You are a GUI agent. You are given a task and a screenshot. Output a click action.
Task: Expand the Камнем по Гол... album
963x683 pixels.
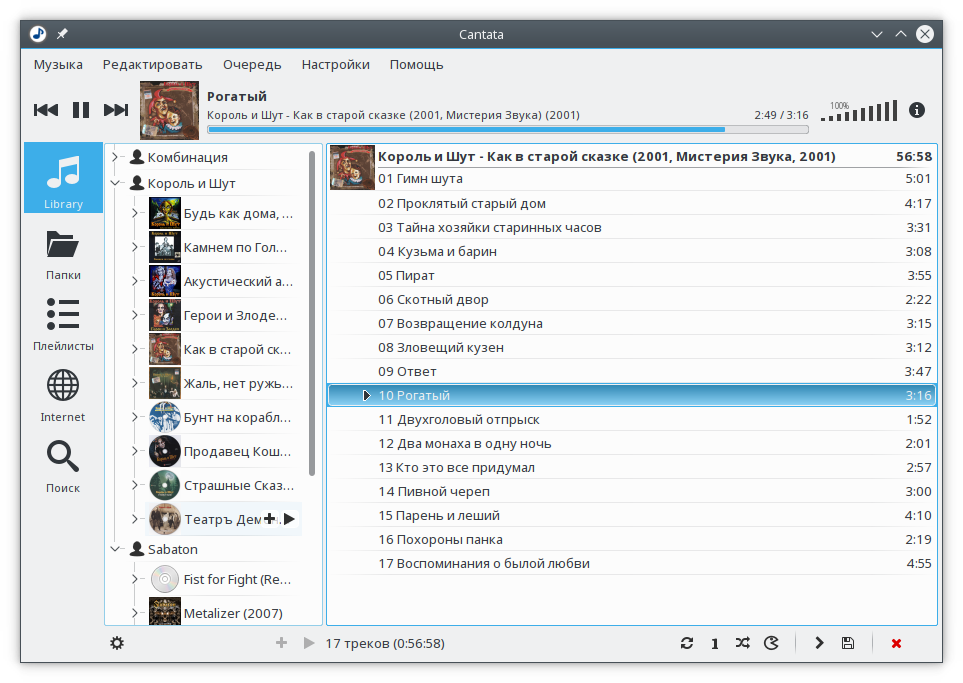pyautogui.click(x=135, y=247)
